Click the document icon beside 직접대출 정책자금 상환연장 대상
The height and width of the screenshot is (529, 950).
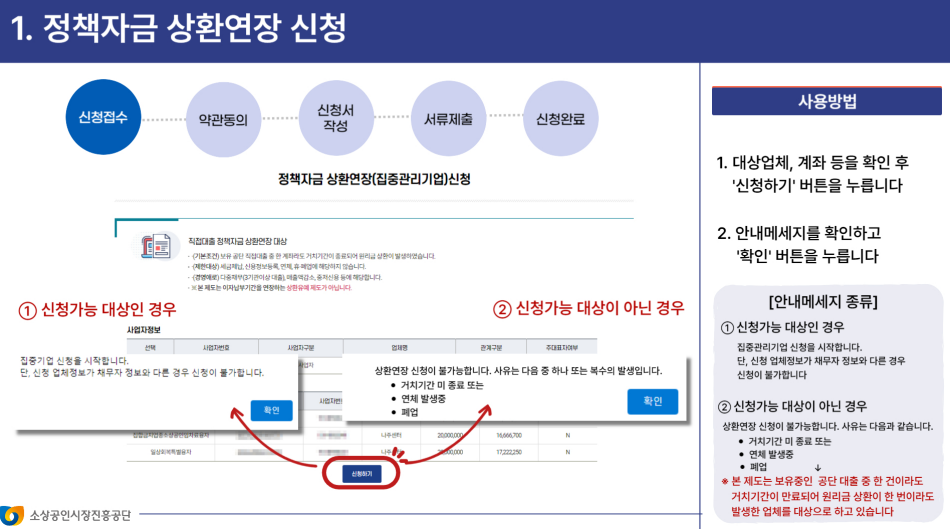coord(156,247)
